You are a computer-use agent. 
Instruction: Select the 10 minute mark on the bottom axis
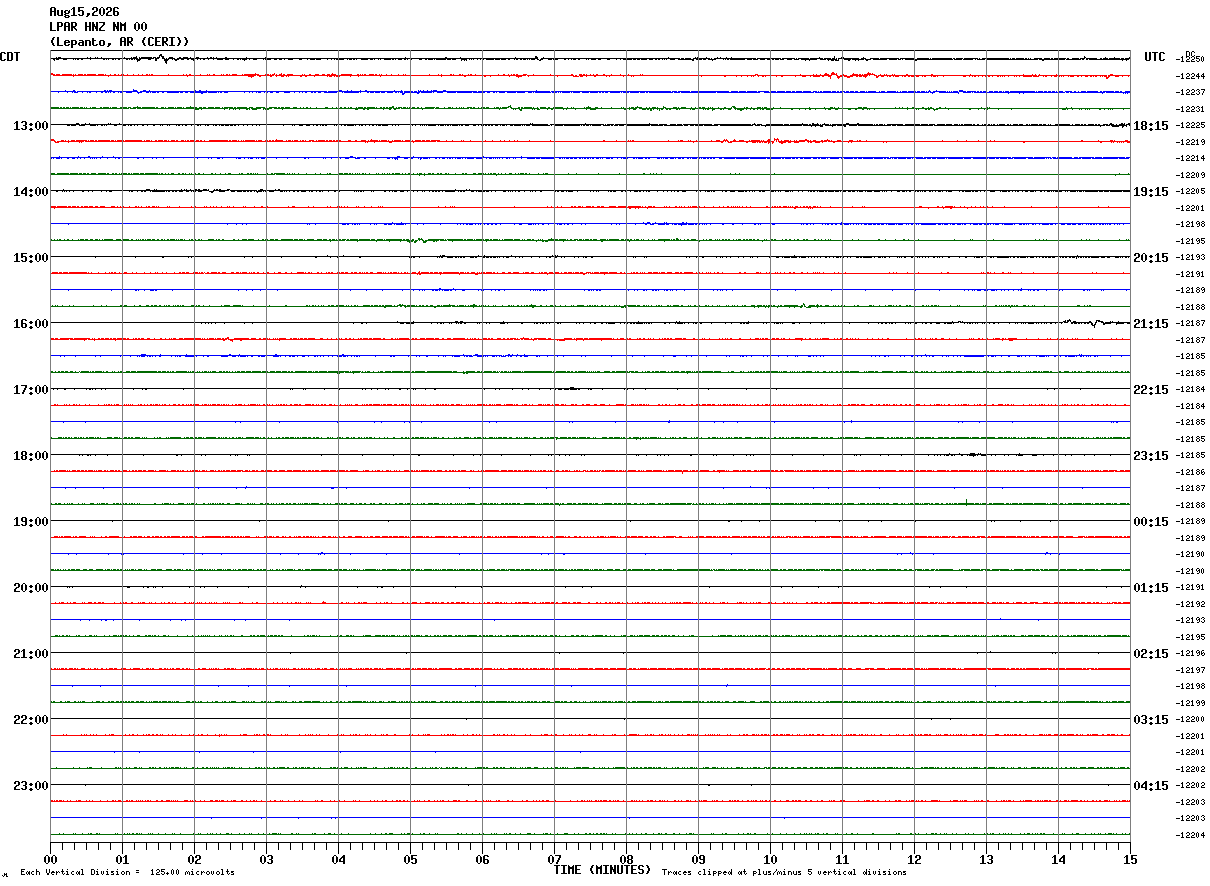point(770,859)
